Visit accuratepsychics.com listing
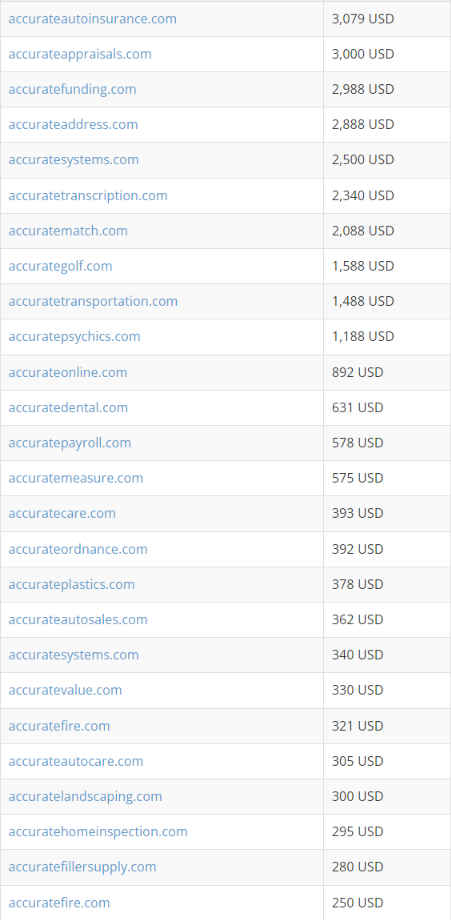Viewport: 451px width, 920px height. [74, 336]
